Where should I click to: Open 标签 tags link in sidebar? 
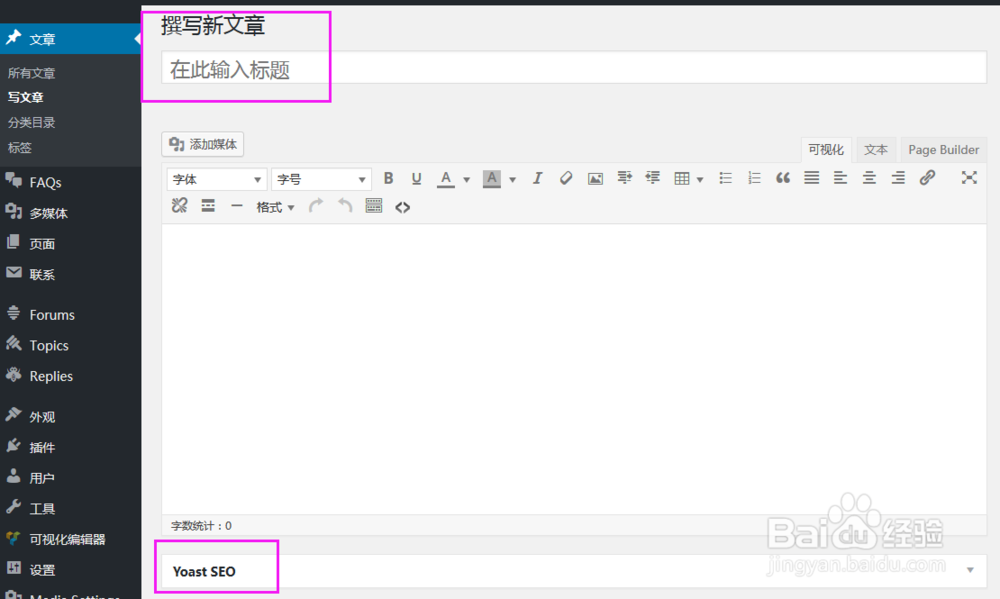19,147
